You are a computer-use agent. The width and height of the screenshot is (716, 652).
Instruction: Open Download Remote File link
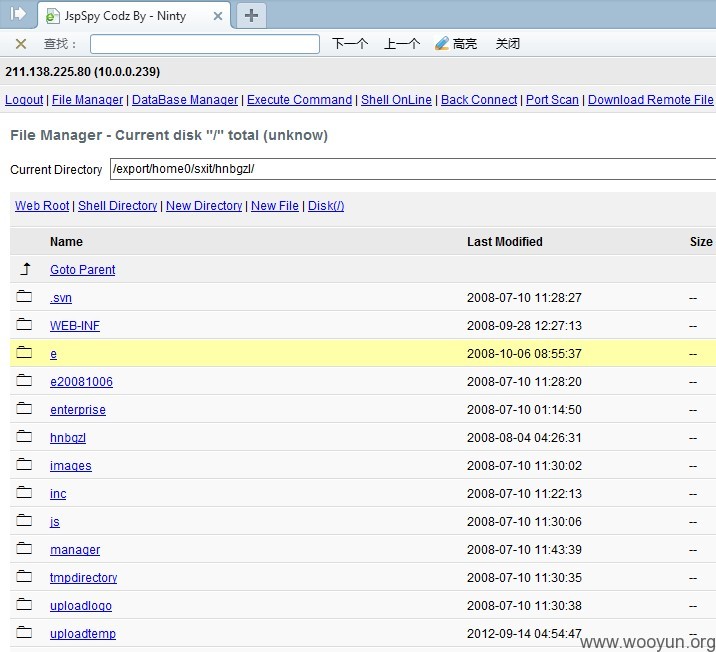point(651,100)
